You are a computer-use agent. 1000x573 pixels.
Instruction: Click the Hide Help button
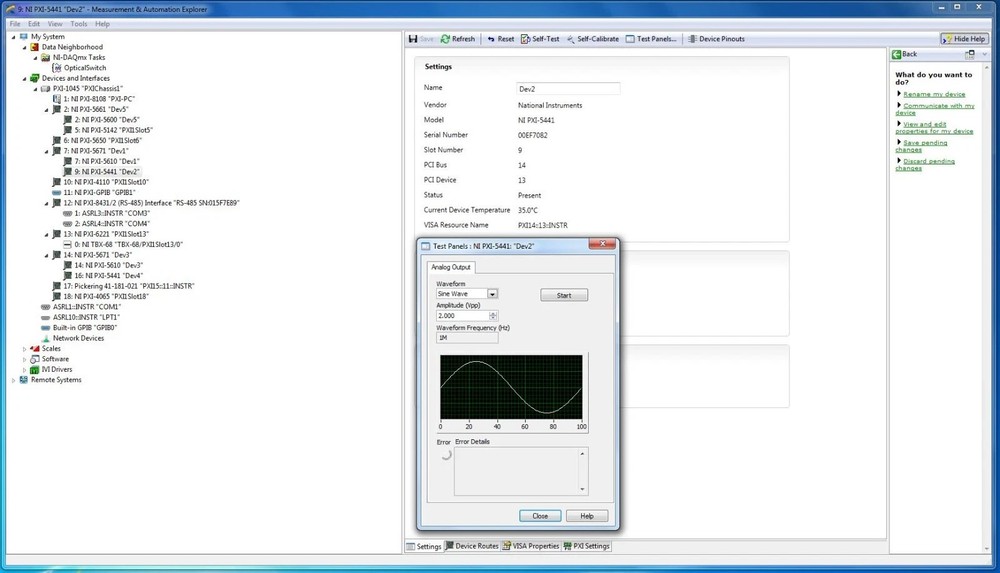pos(964,39)
